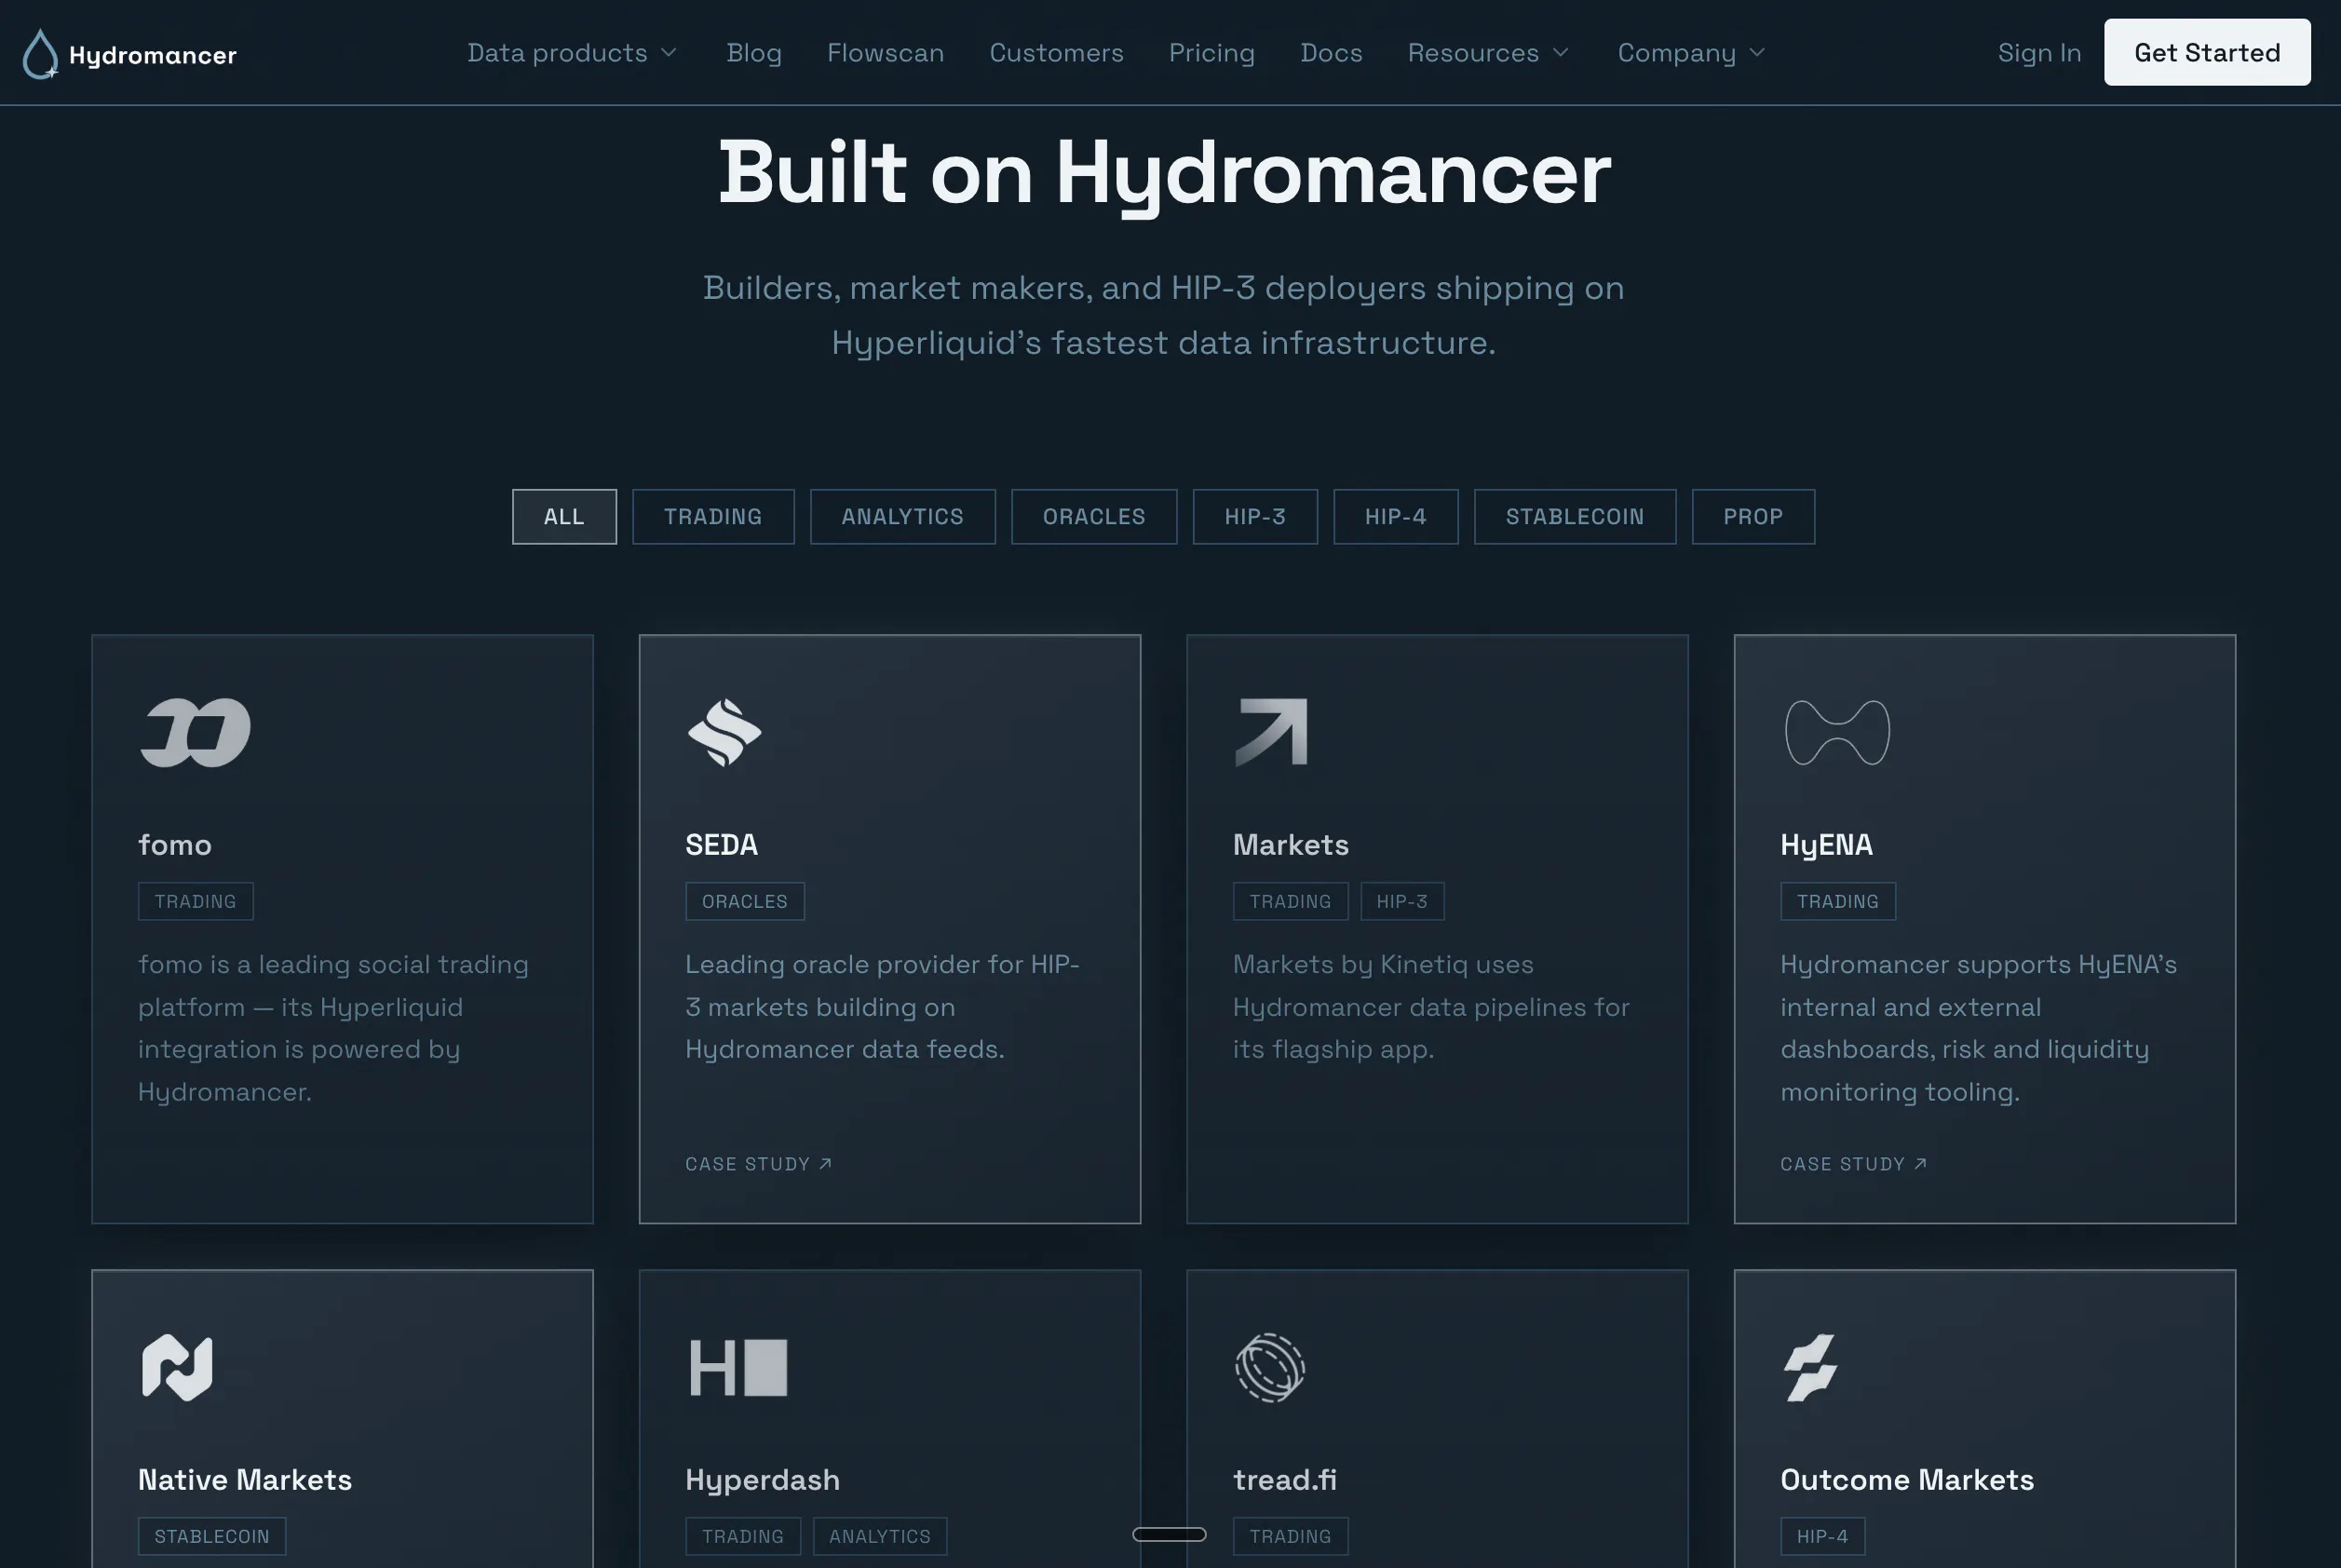This screenshot has width=2341, height=1568.
Task: Select the ALL filter tab
Action: click(x=564, y=516)
